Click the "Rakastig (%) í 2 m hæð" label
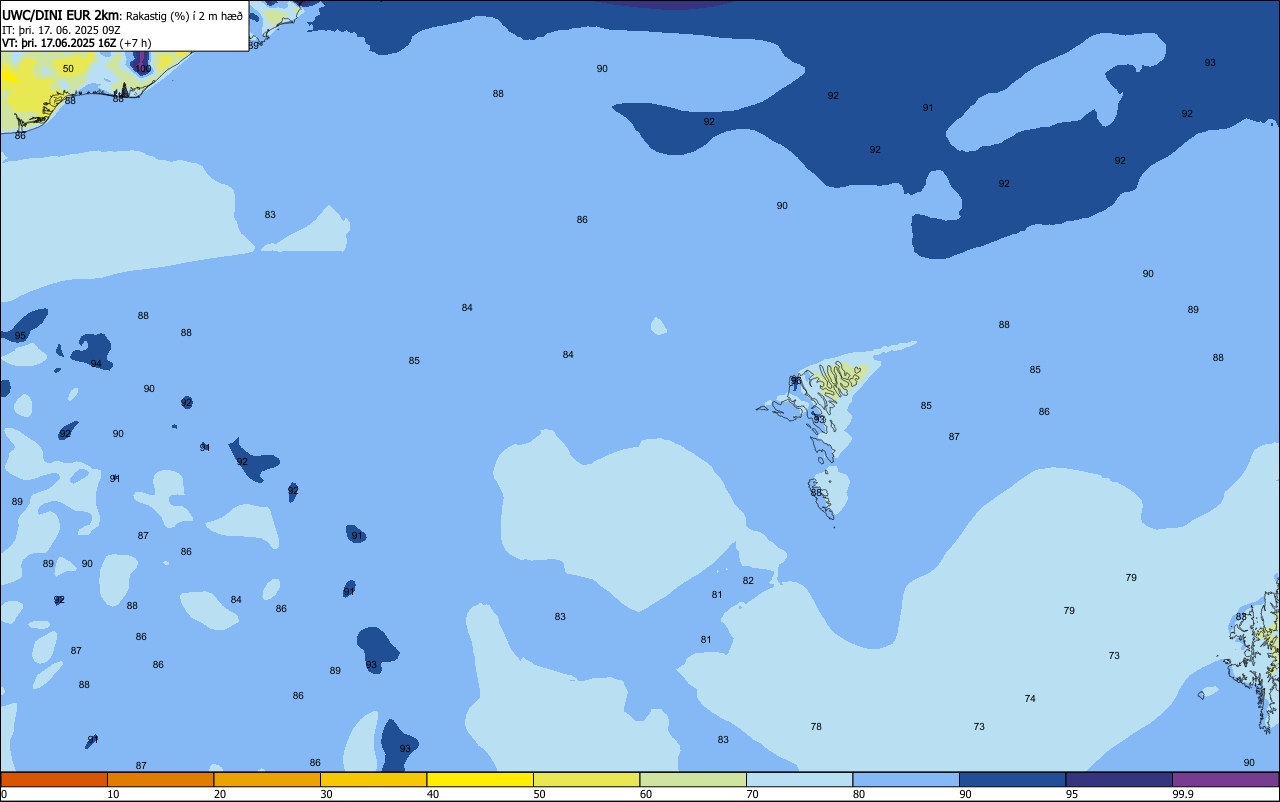 coord(184,16)
